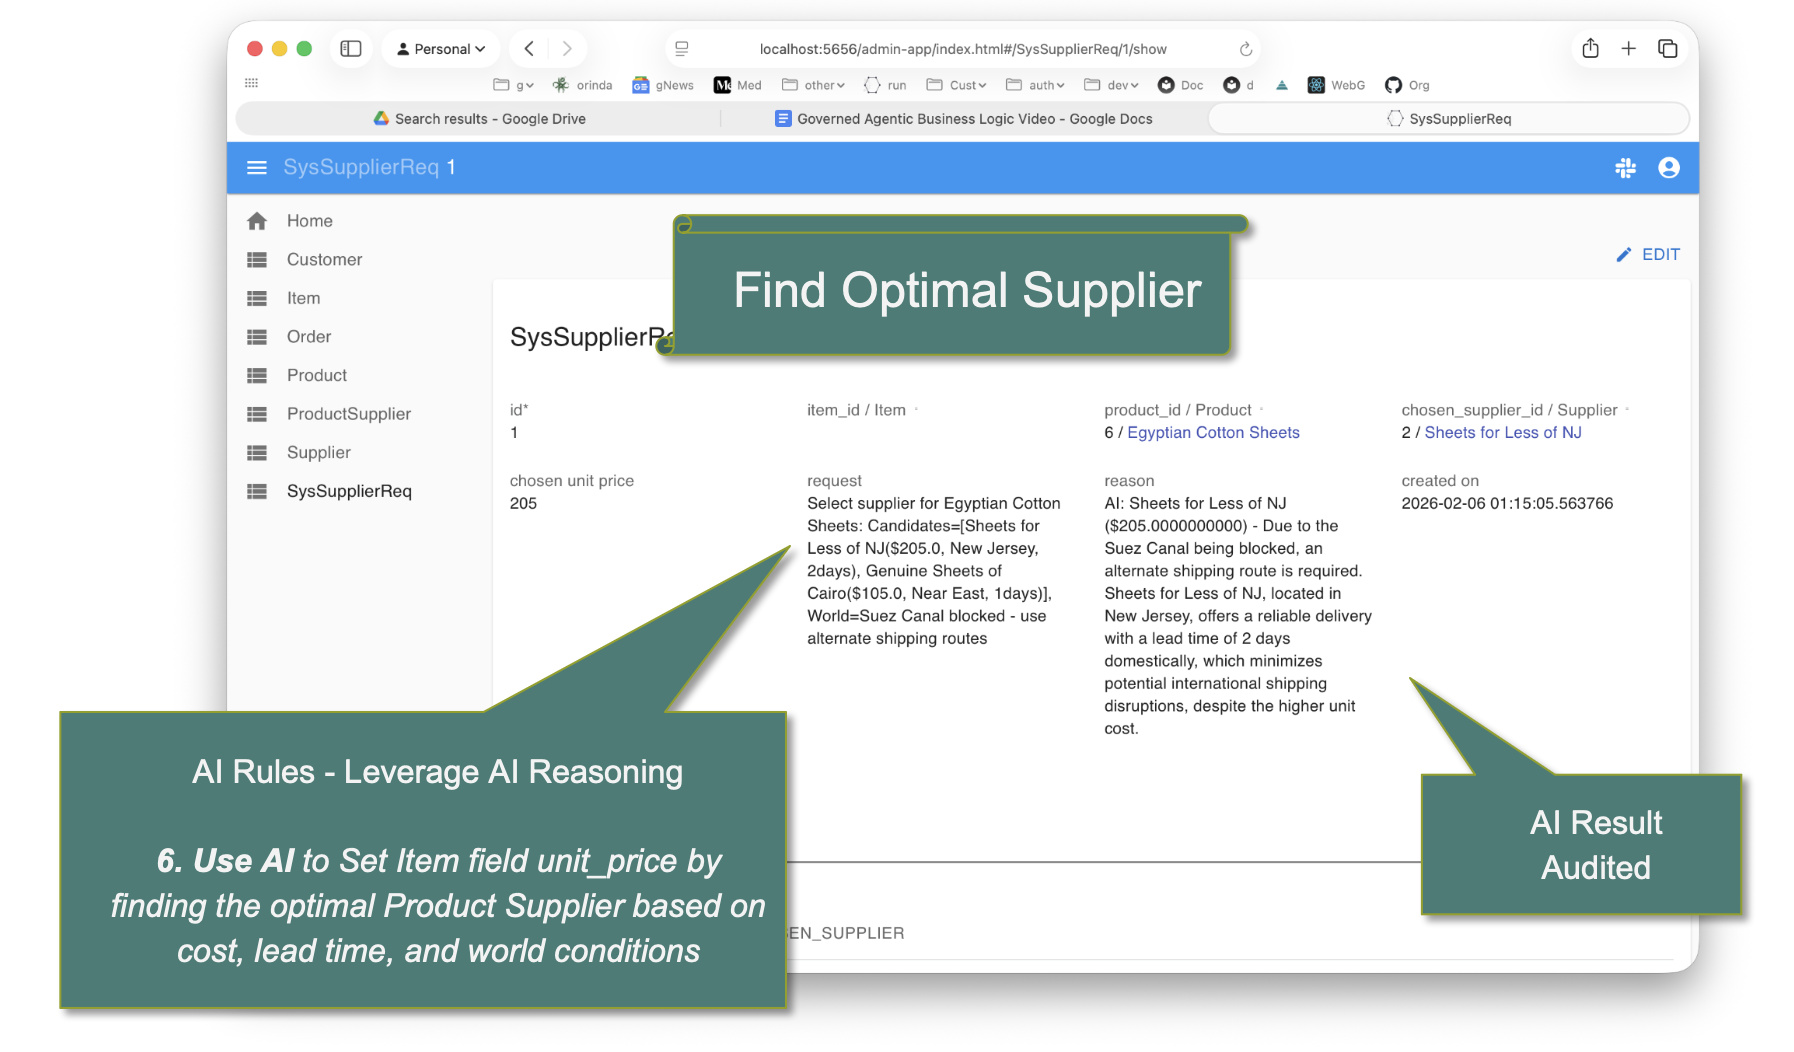The height and width of the screenshot is (1052, 1794).
Task: Expand the Personal profile dropdown
Action: [x=441, y=49]
